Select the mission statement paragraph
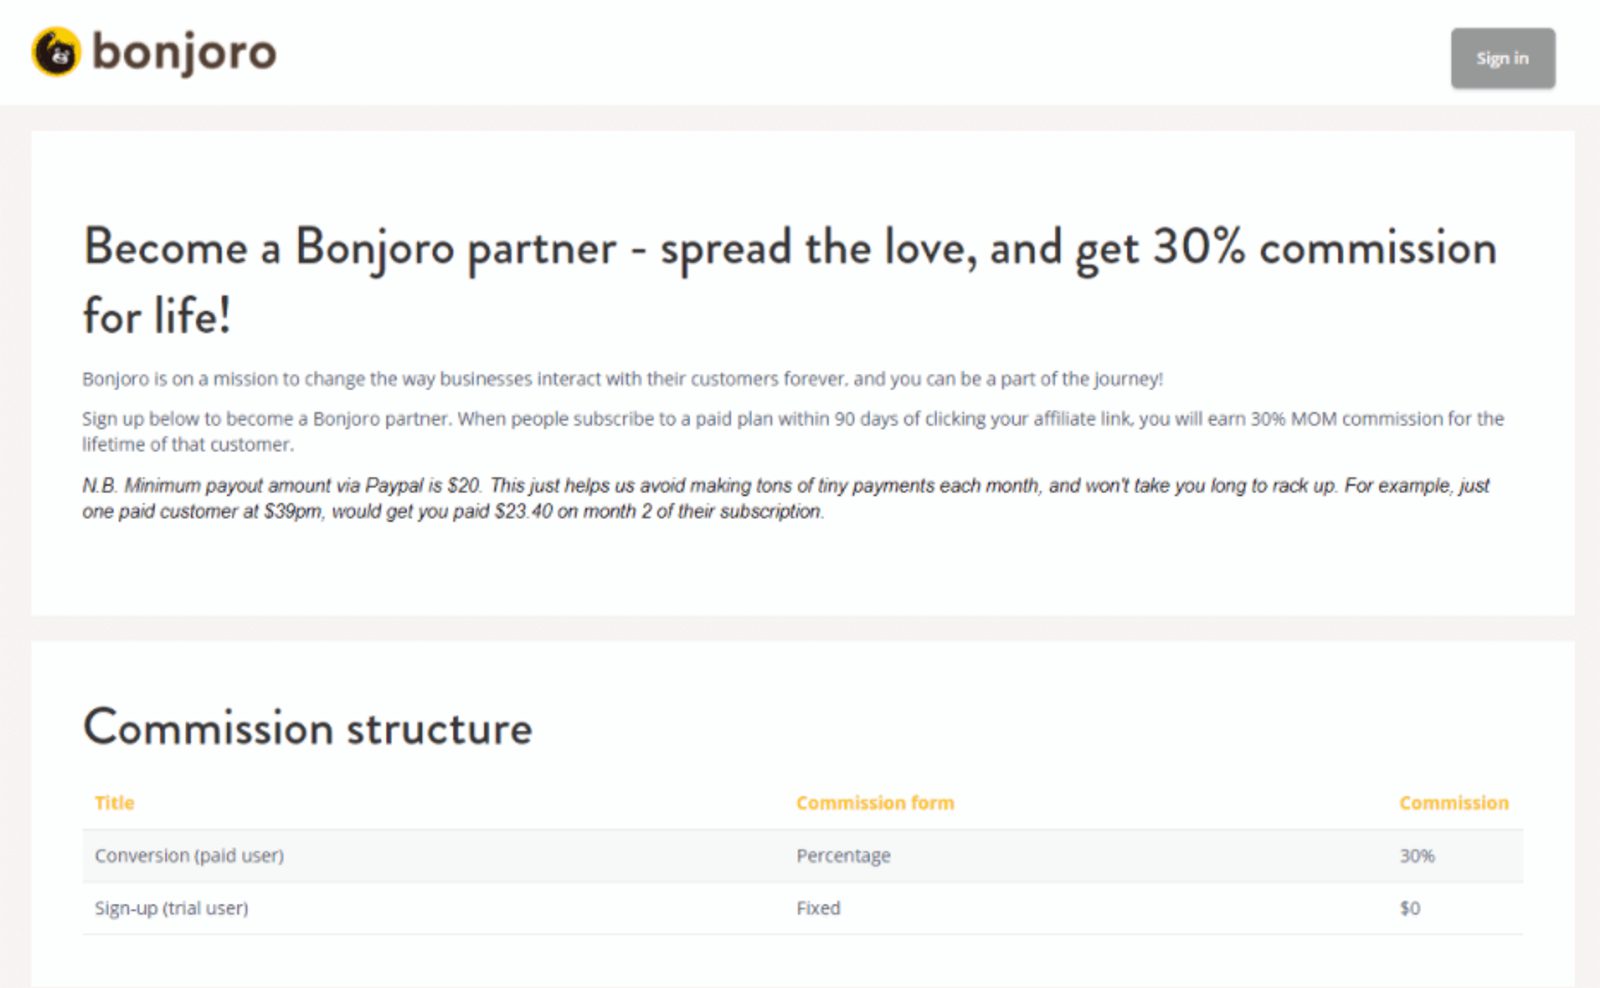This screenshot has height=988, width=1600. 626,379
